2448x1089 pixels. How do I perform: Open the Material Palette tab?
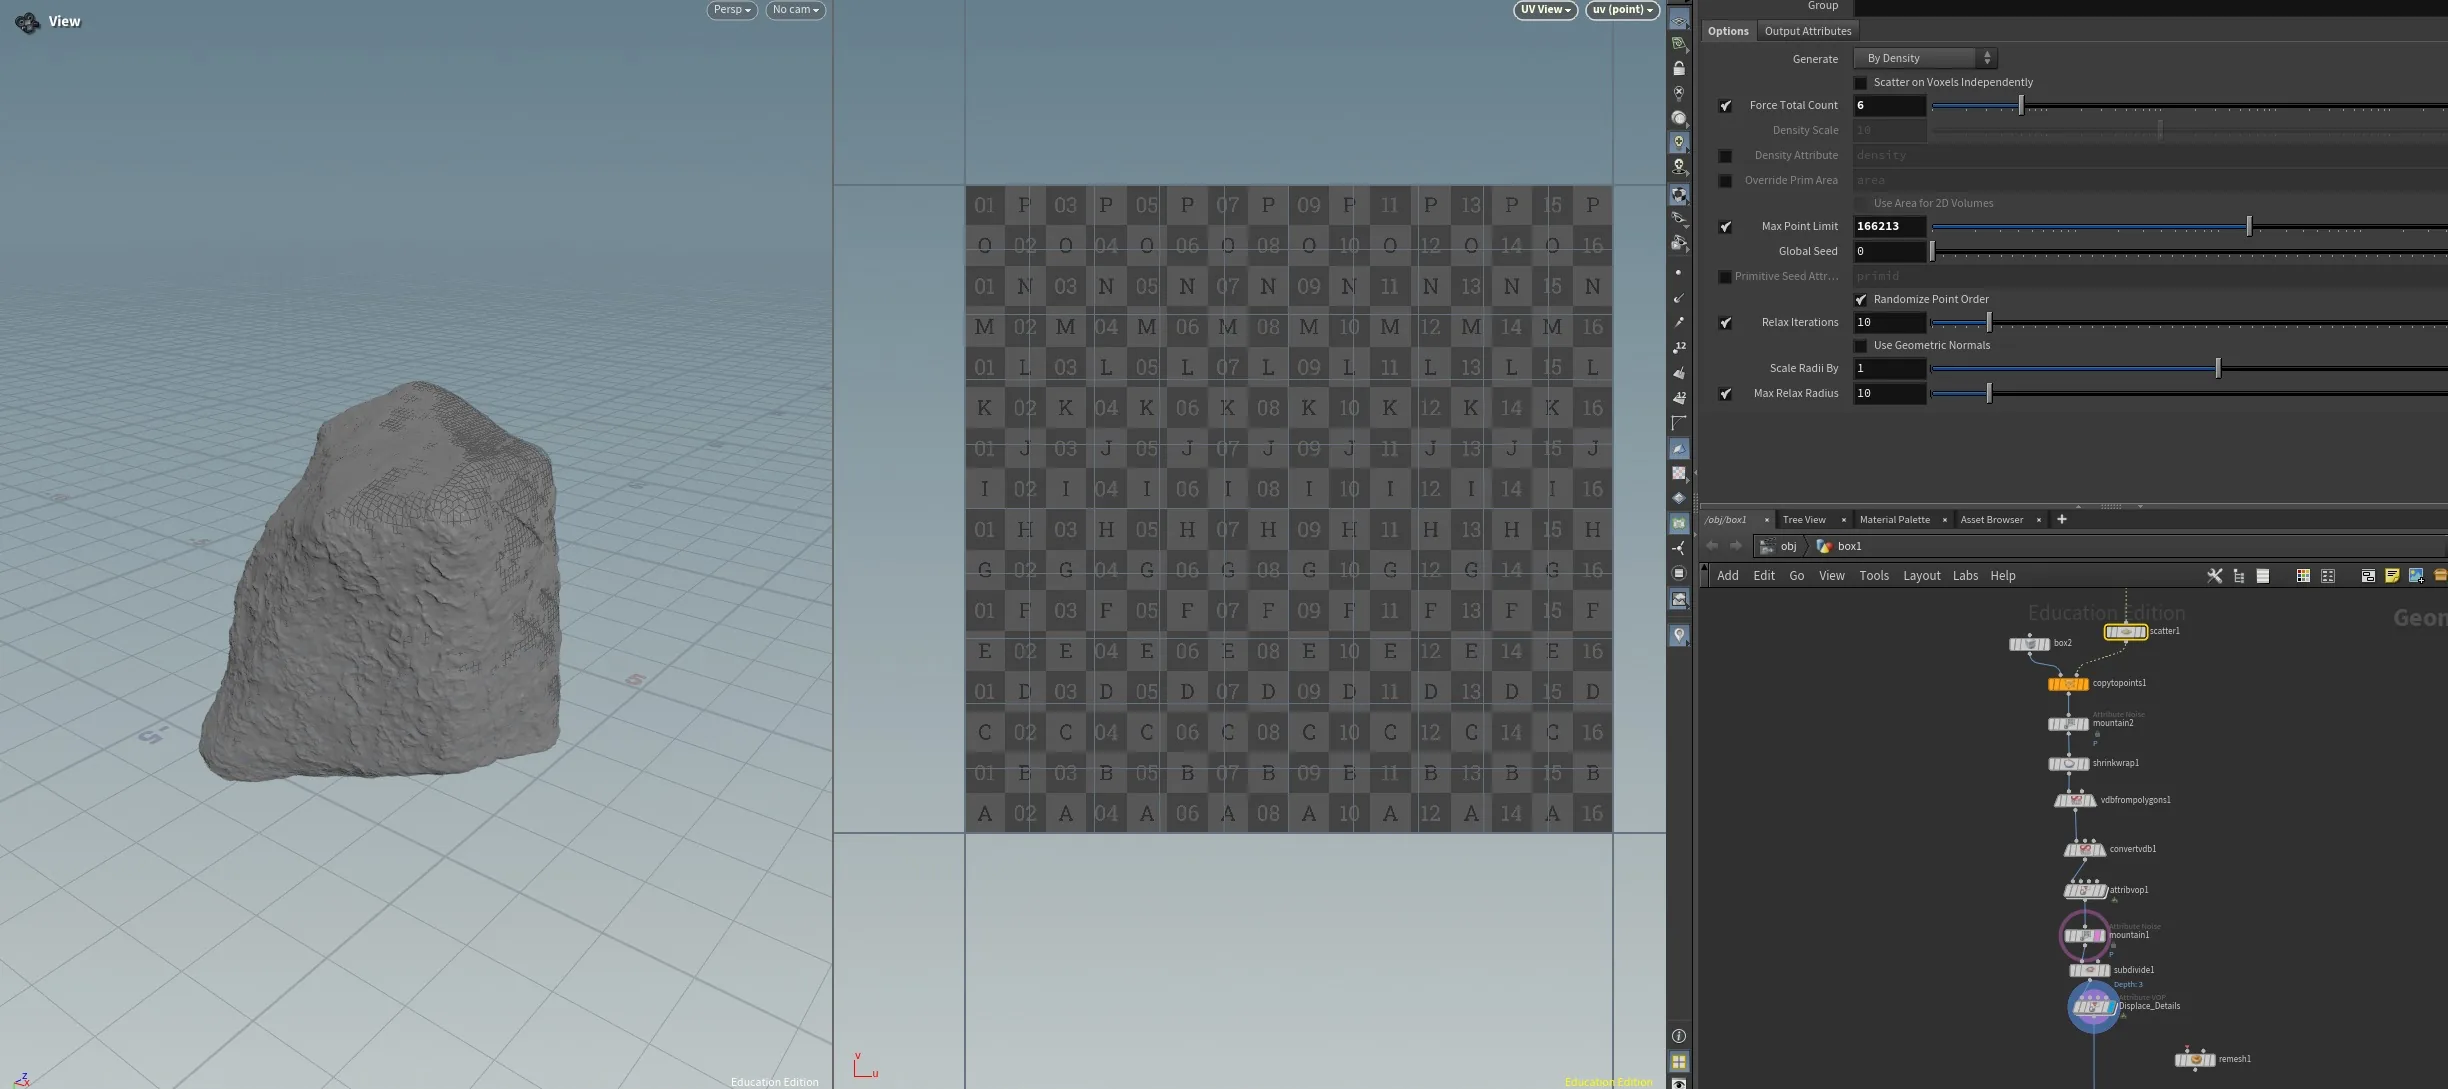(x=1894, y=520)
